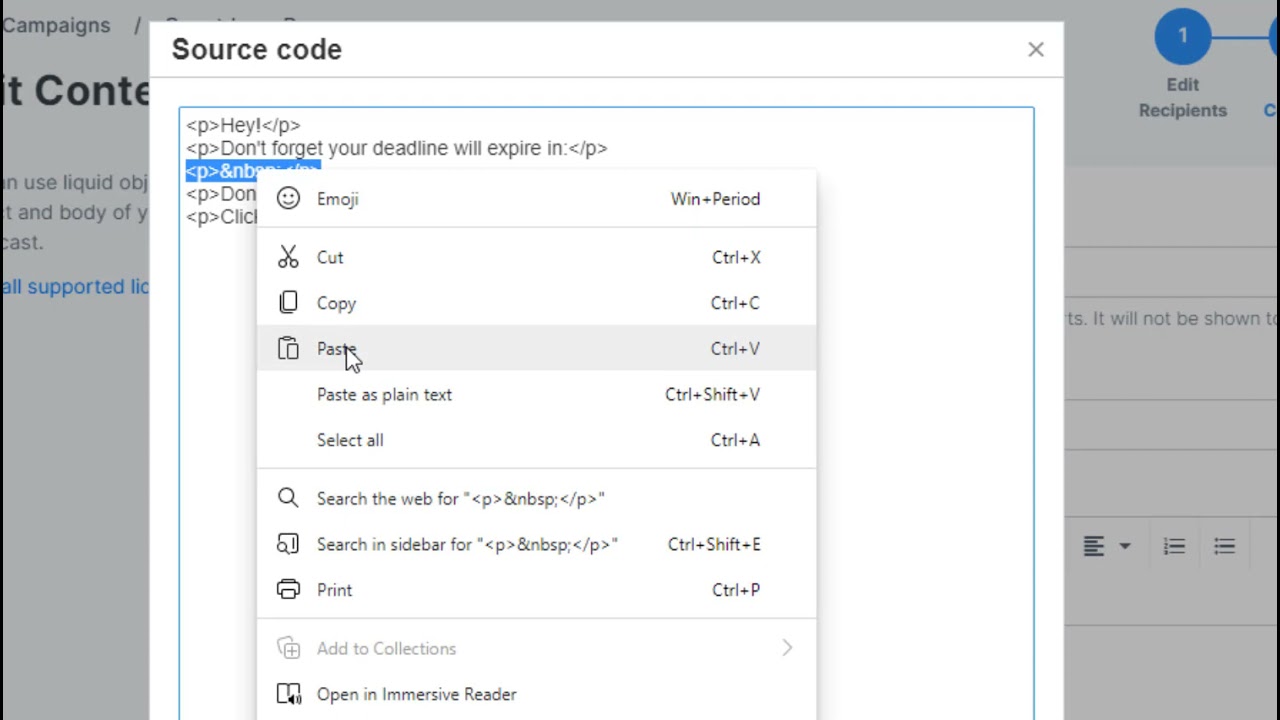Click the Source code dialog title

point(257,49)
